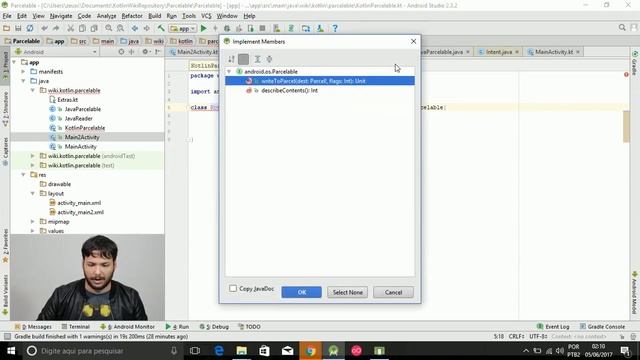The height and width of the screenshot is (360, 640).
Task: Click the Select None button
Action: click(x=347, y=292)
